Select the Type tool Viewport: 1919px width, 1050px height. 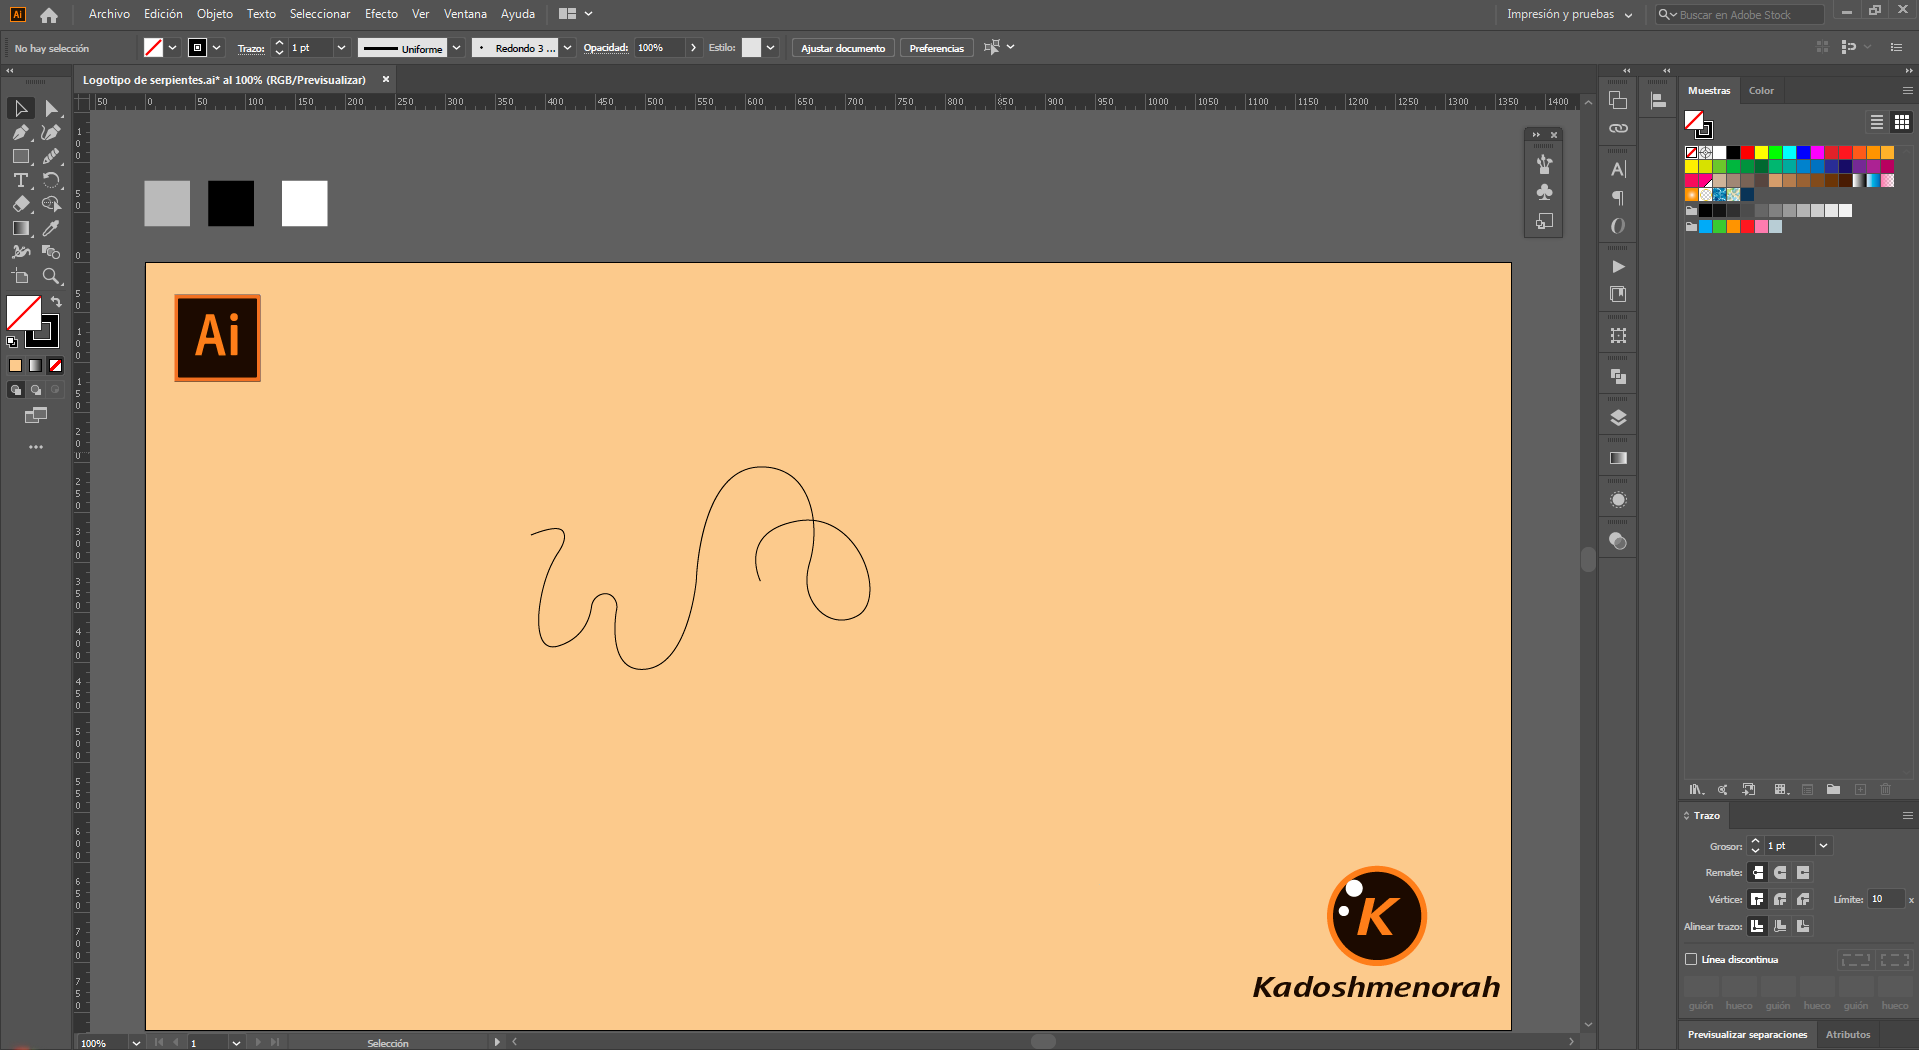point(21,180)
